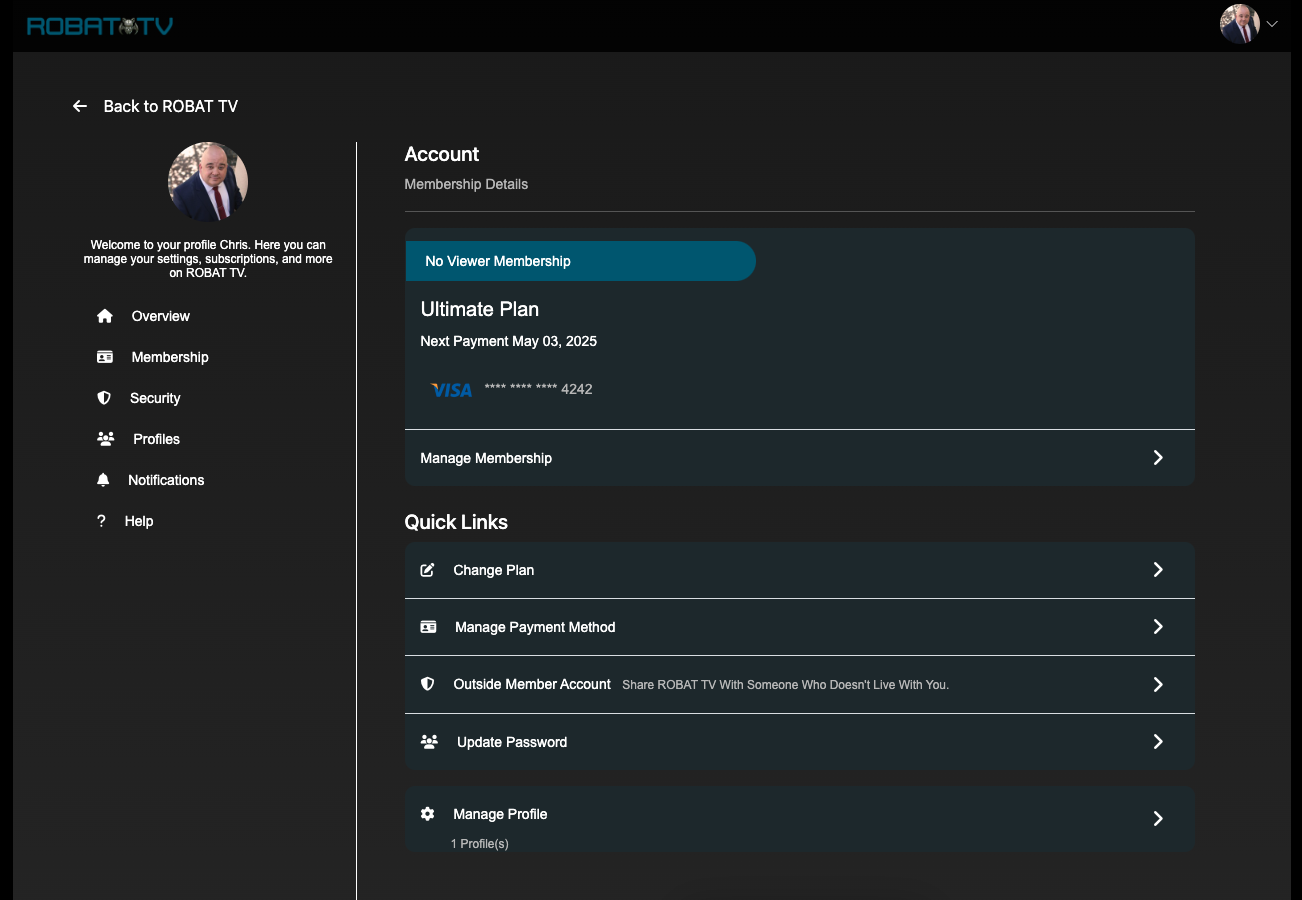Click the Outside Member Account shield icon
Screen dimensions: 1302x900
428,684
